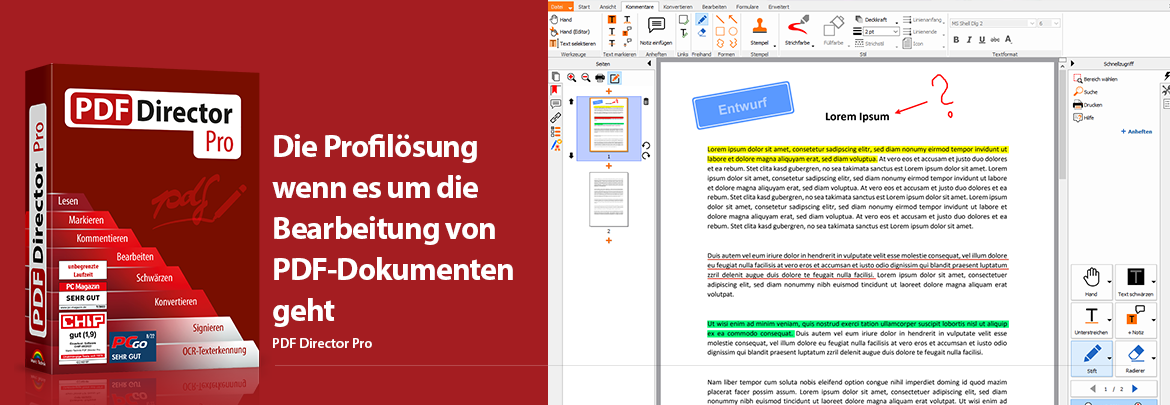1170x405 pixels.
Task: Select the Stempel stamp tool
Action: point(760,26)
